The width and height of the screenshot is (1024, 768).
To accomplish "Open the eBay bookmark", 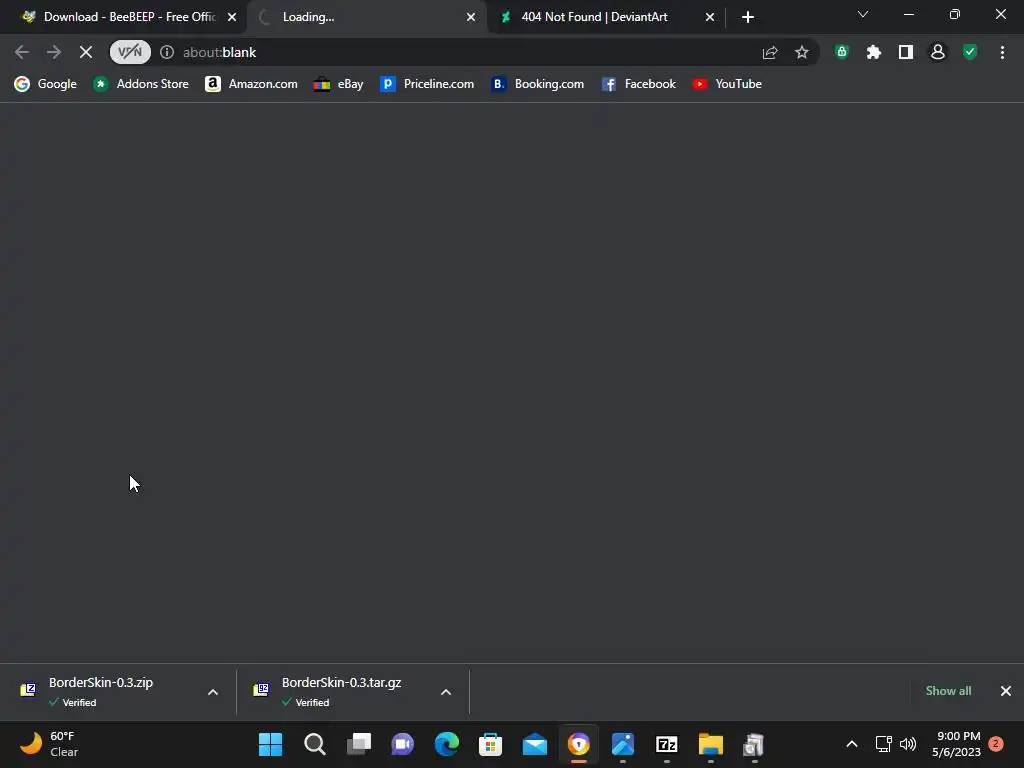I will [338, 84].
